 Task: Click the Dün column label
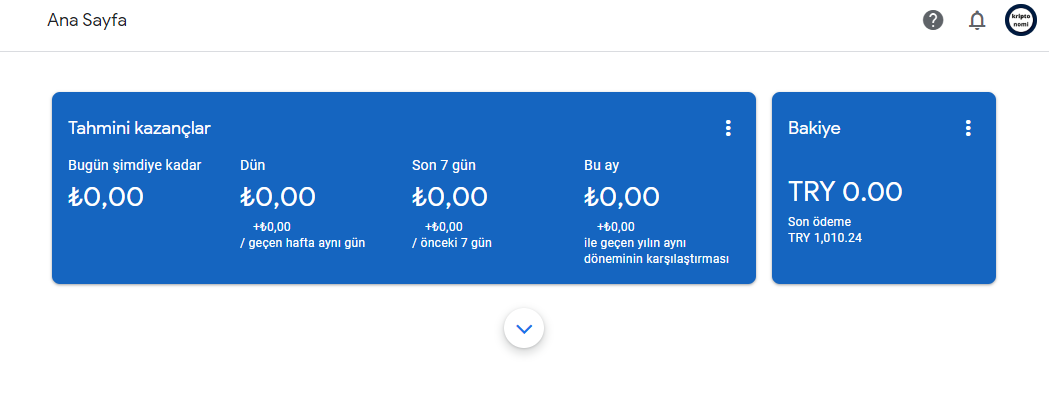(x=253, y=165)
